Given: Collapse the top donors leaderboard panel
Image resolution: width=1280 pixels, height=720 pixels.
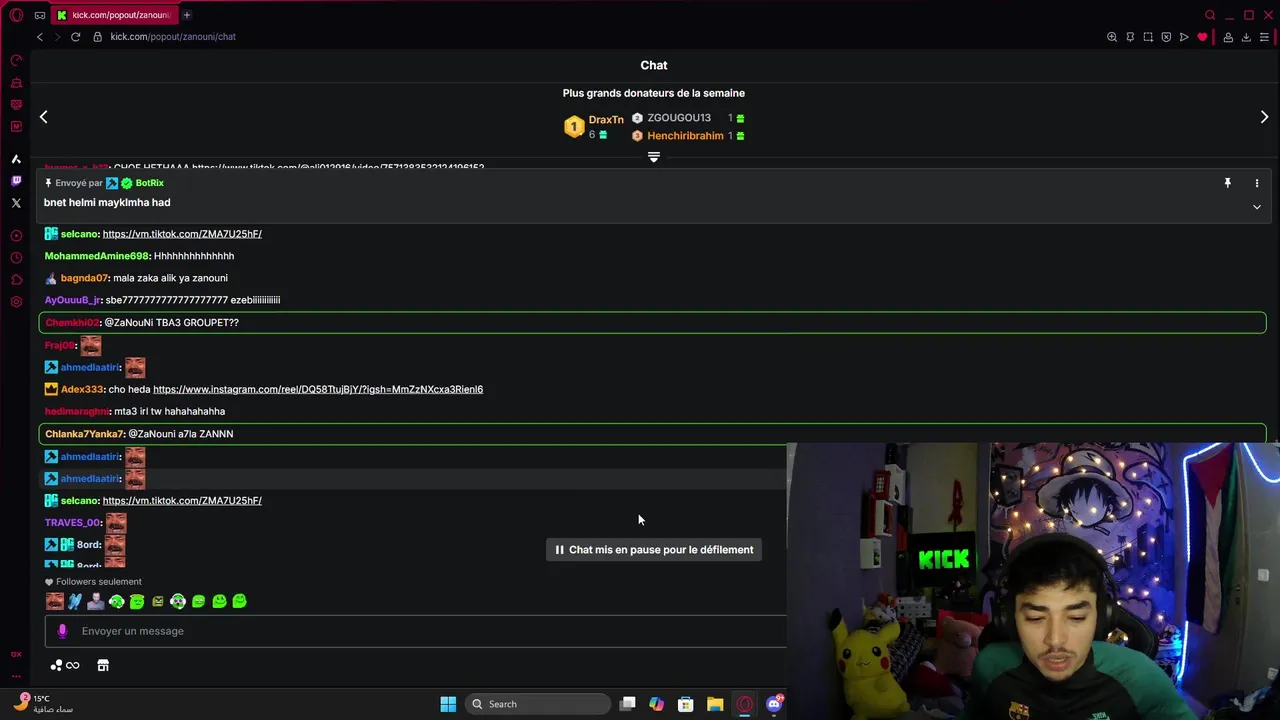Looking at the screenshot, I should tap(653, 157).
